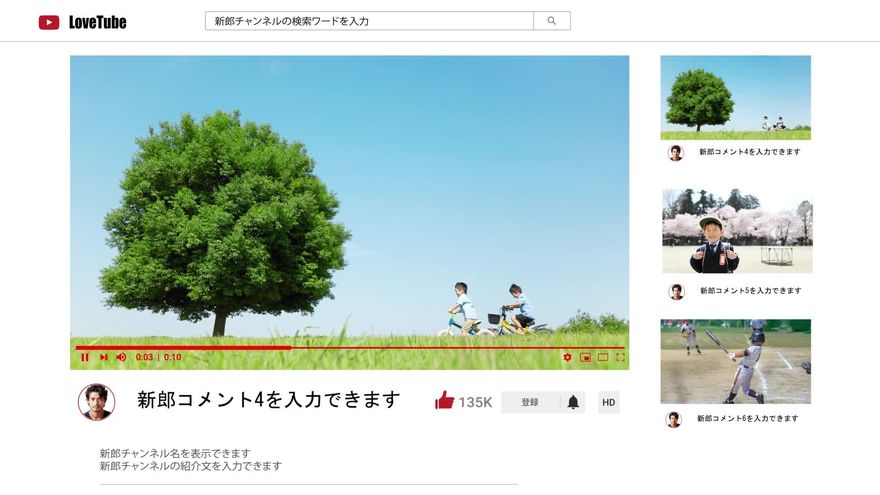Click the video title 新郎コメント4を入力できます
880x495 pixels.
coord(269,400)
